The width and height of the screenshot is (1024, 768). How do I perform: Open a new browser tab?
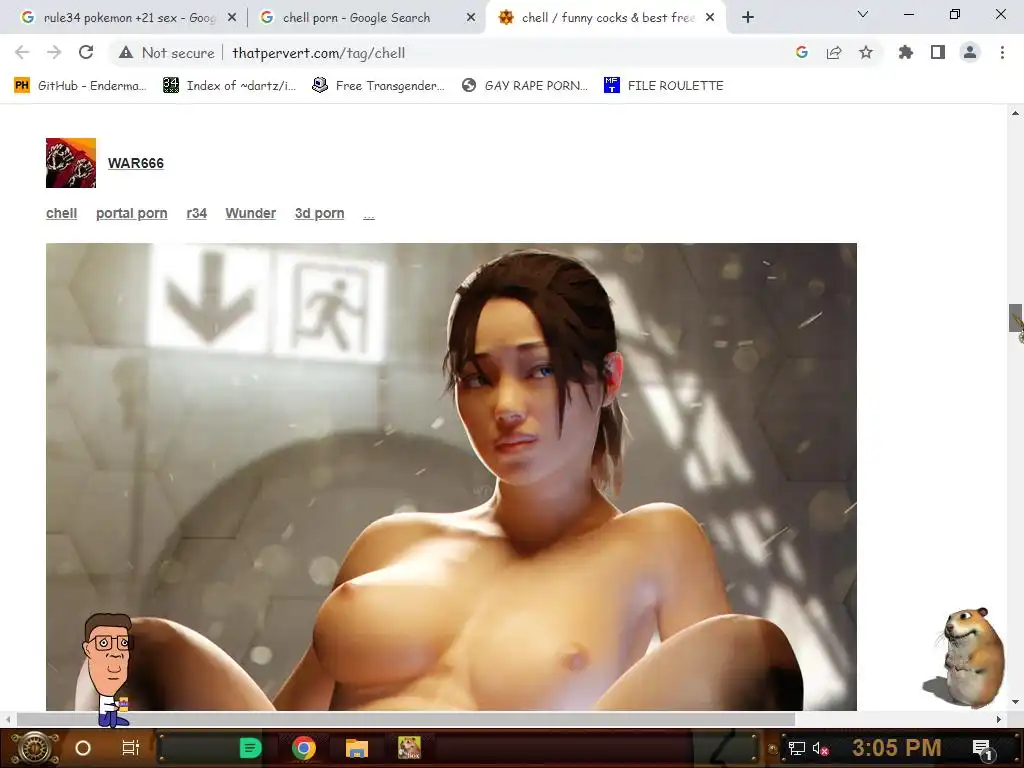[x=748, y=18]
